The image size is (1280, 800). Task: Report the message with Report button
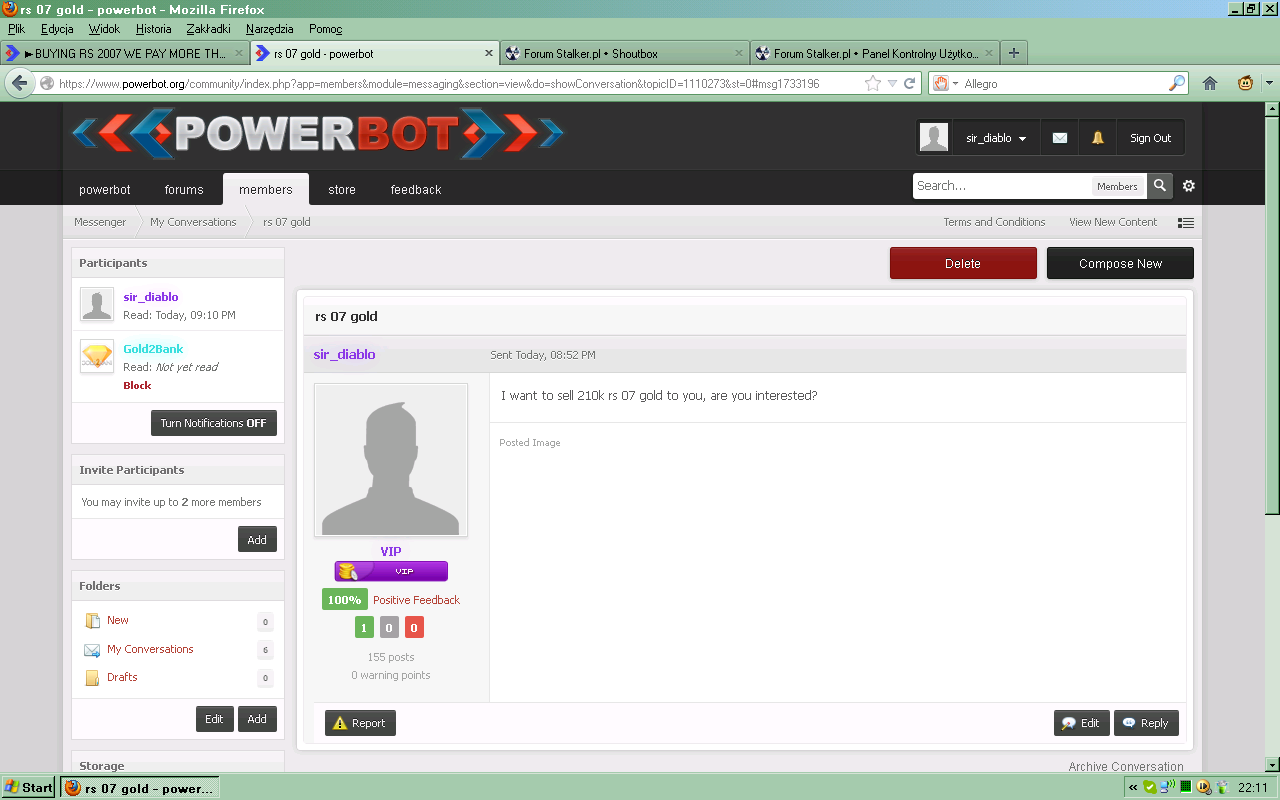coord(360,723)
